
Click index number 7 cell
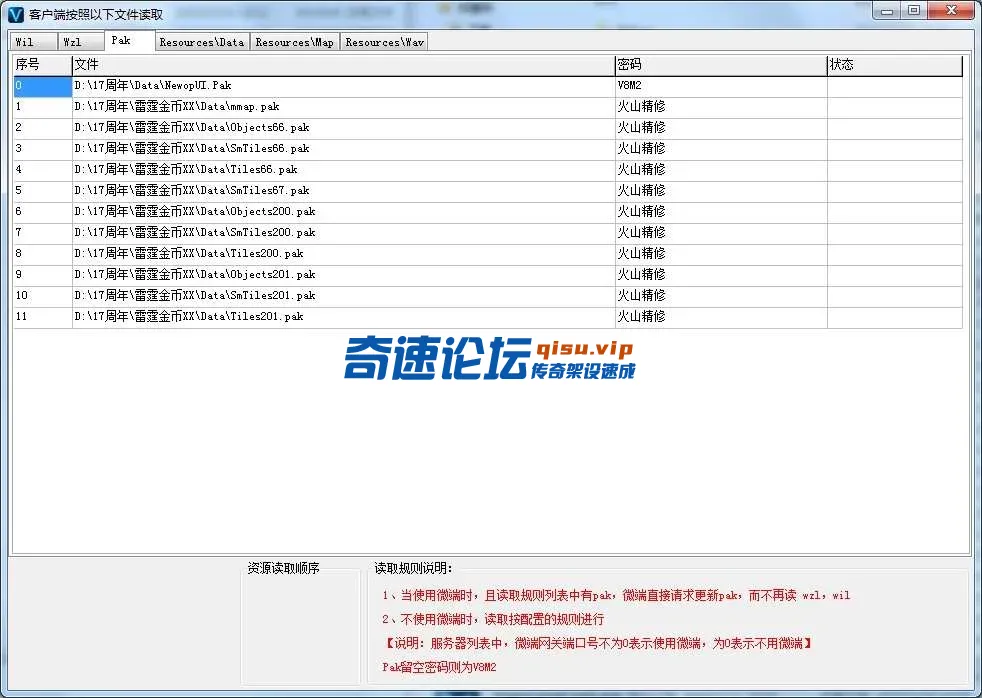coord(43,233)
